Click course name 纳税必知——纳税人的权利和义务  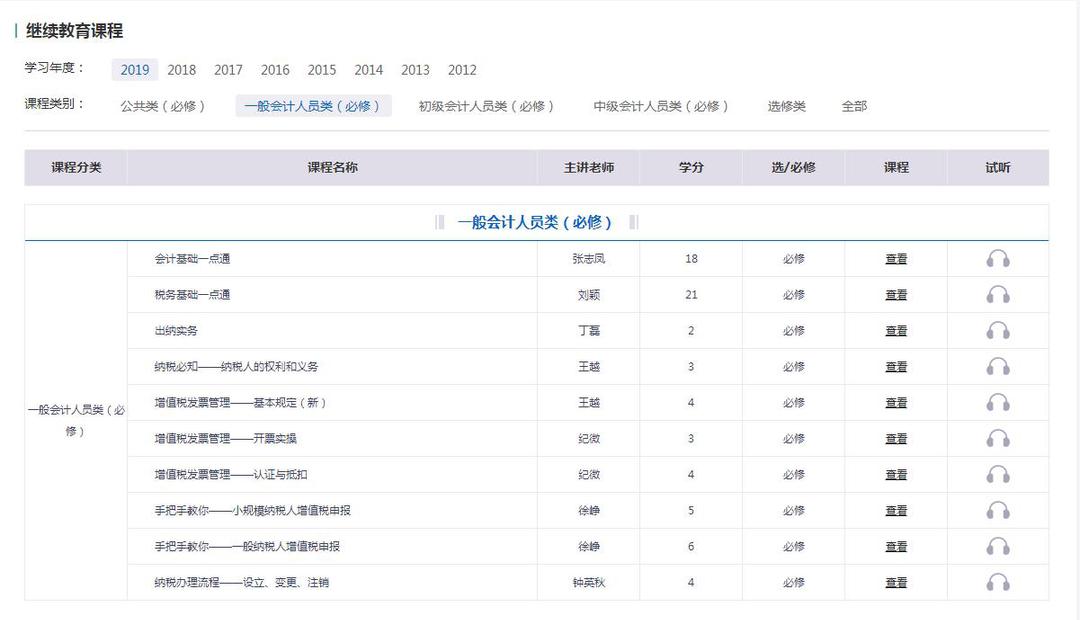[236, 366]
